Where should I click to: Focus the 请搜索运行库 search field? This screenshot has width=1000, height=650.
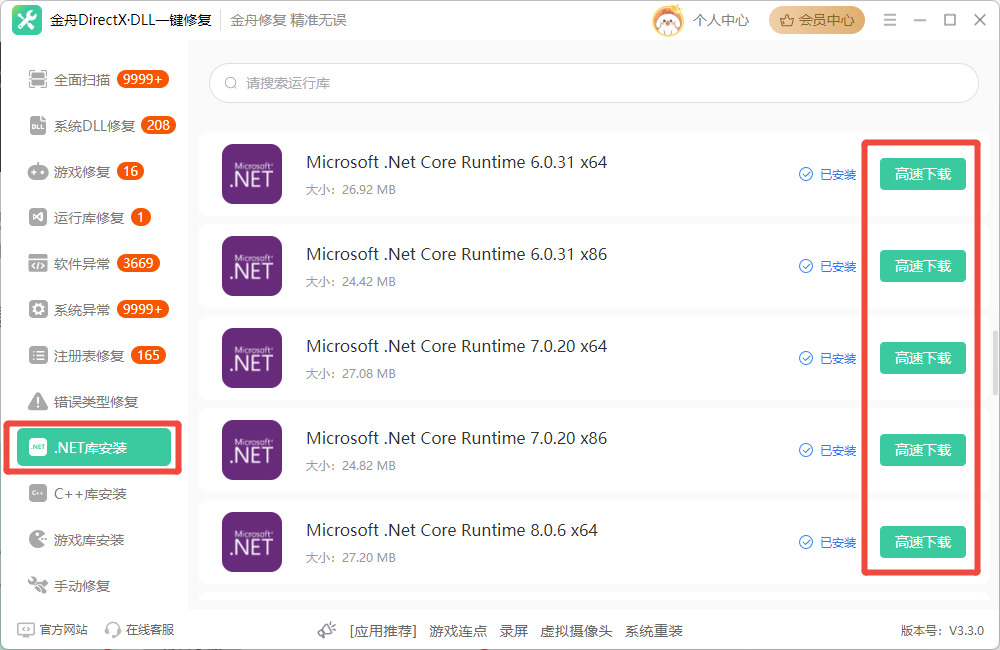pyautogui.click(x=594, y=83)
